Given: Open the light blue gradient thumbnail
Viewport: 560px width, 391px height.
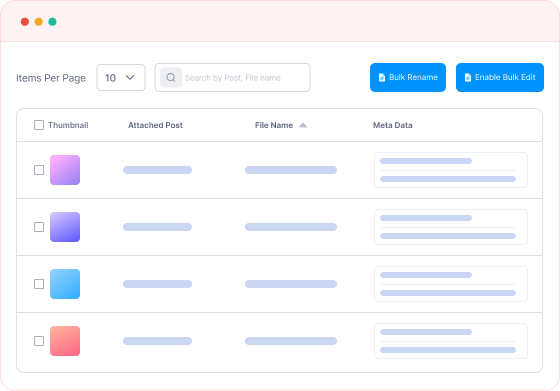Looking at the screenshot, I should click(x=65, y=284).
